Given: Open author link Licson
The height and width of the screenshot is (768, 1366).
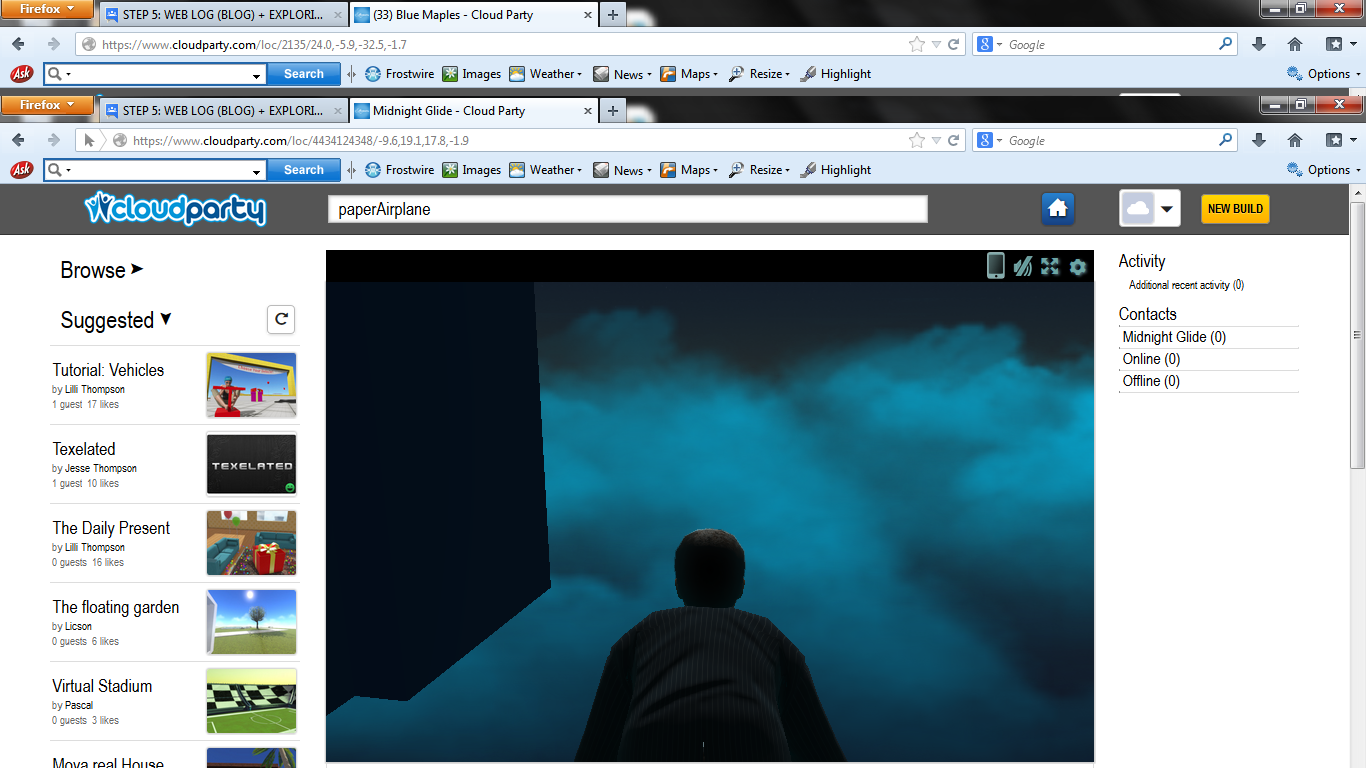Looking at the screenshot, I should (78, 626).
